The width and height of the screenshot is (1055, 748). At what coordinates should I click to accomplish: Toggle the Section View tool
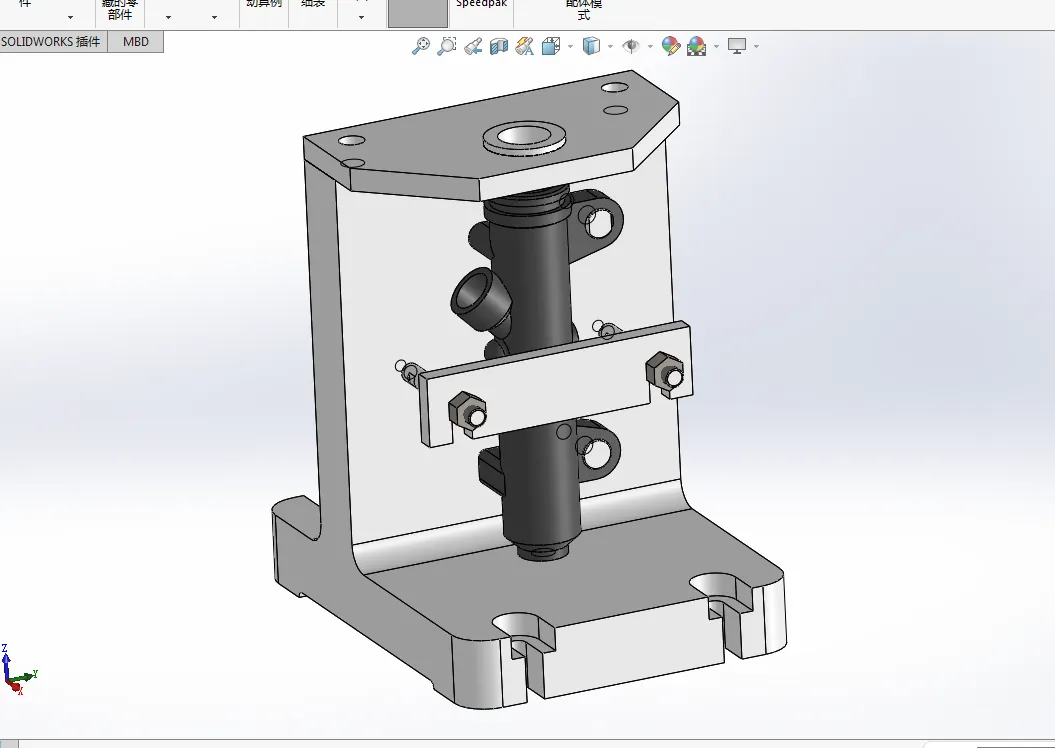(x=499, y=46)
